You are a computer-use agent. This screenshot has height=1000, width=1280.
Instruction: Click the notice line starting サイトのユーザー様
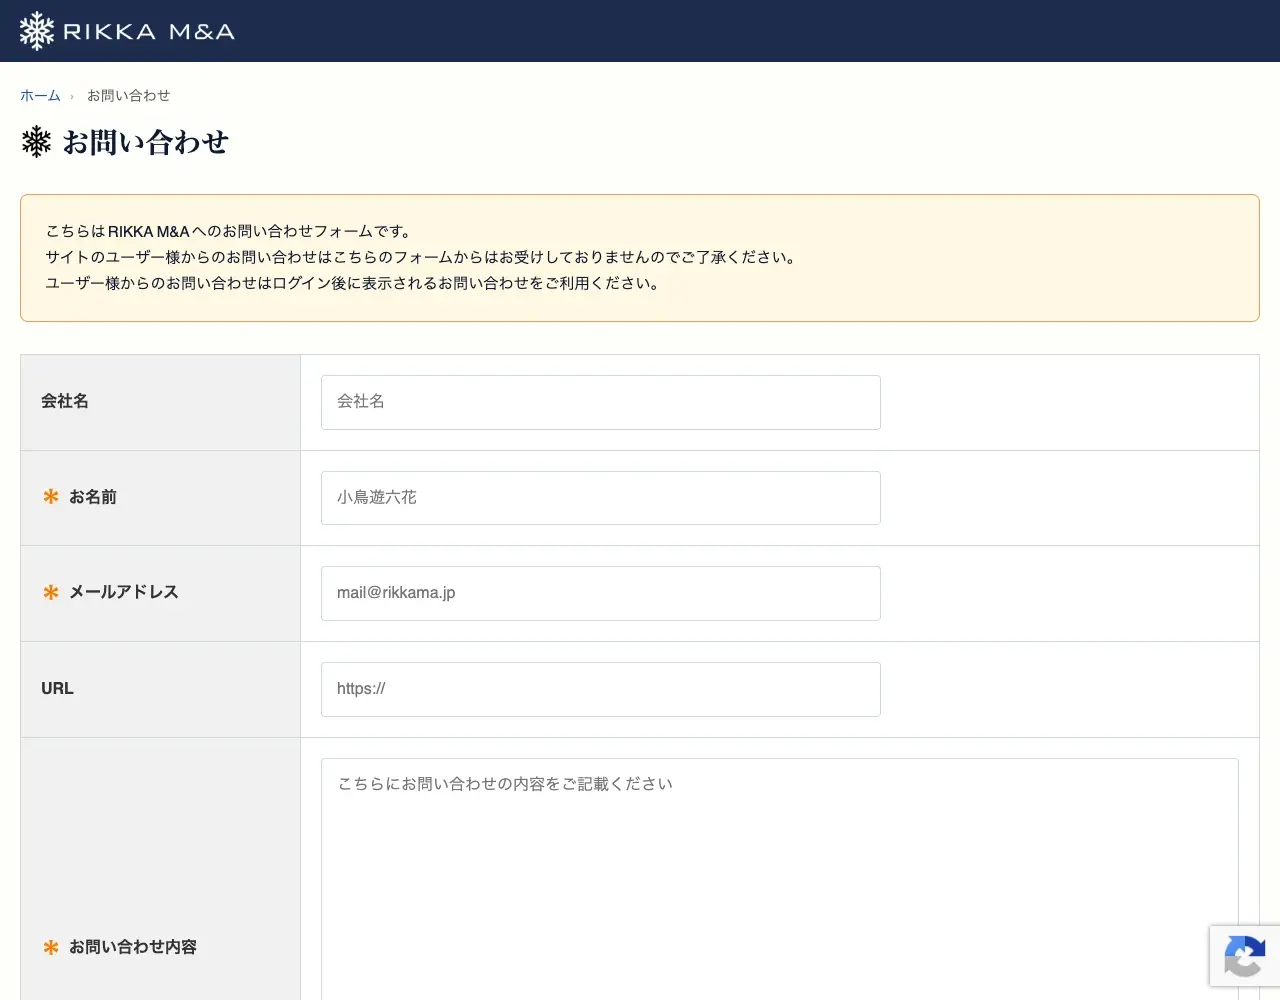tap(422, 257)
